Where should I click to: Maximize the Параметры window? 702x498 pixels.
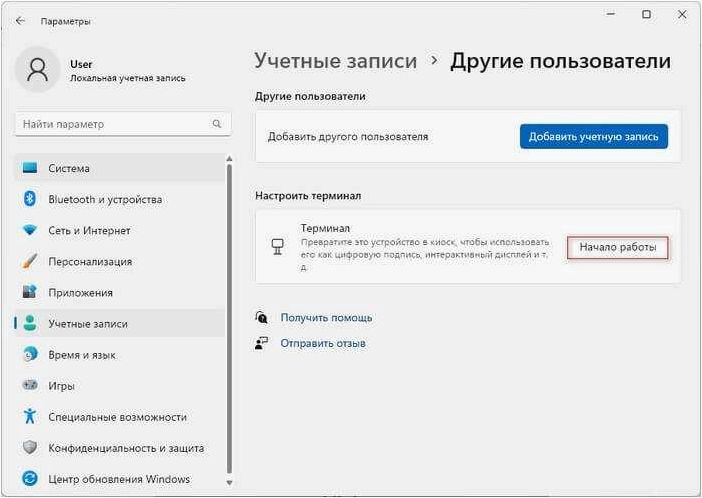coord(646,15)
